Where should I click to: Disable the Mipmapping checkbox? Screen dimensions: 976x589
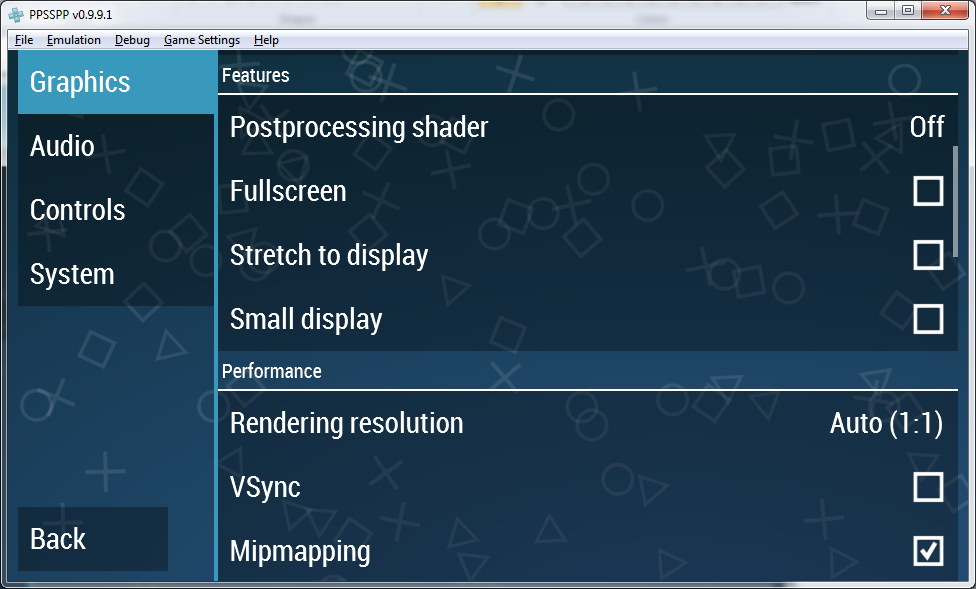point(928,551)
